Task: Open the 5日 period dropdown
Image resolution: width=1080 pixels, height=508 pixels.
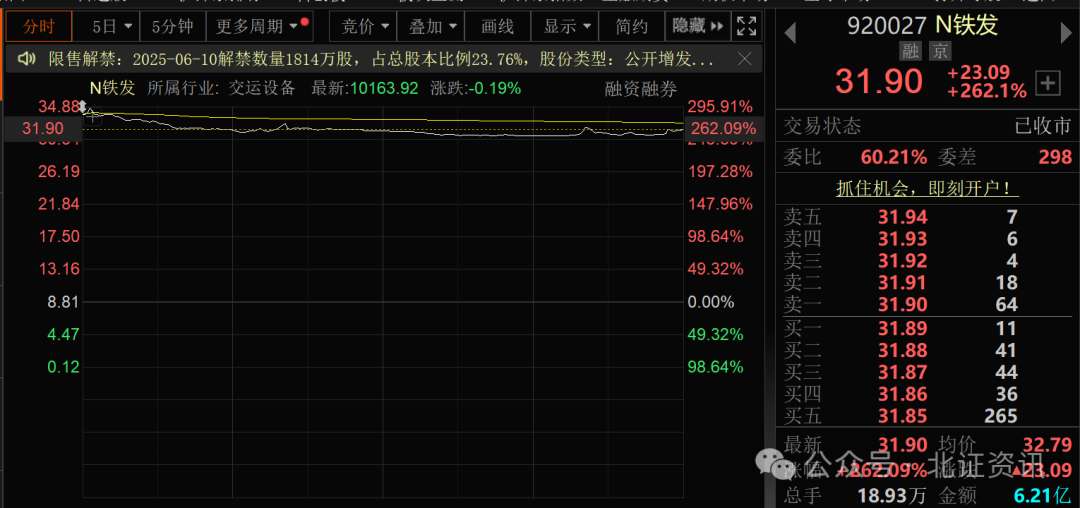Action: click(105, 27)
